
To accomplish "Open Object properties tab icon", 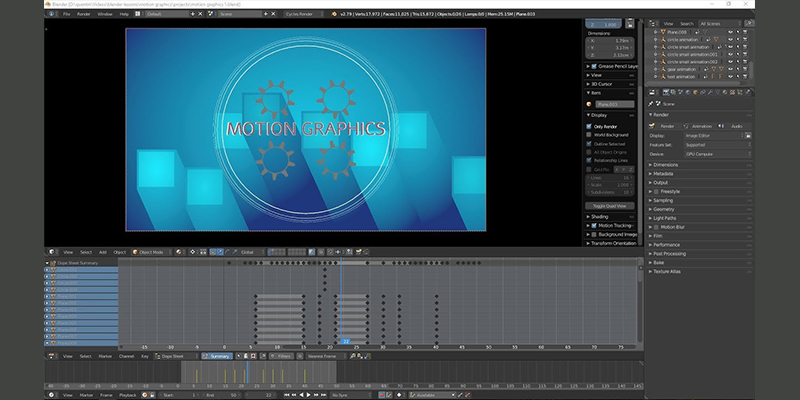I will point(695,92).
